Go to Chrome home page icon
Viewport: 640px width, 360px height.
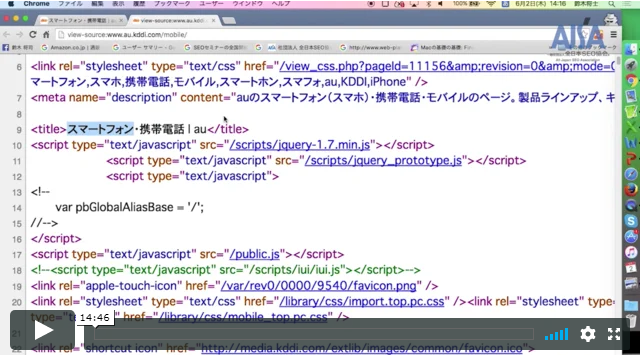point(46,35)
